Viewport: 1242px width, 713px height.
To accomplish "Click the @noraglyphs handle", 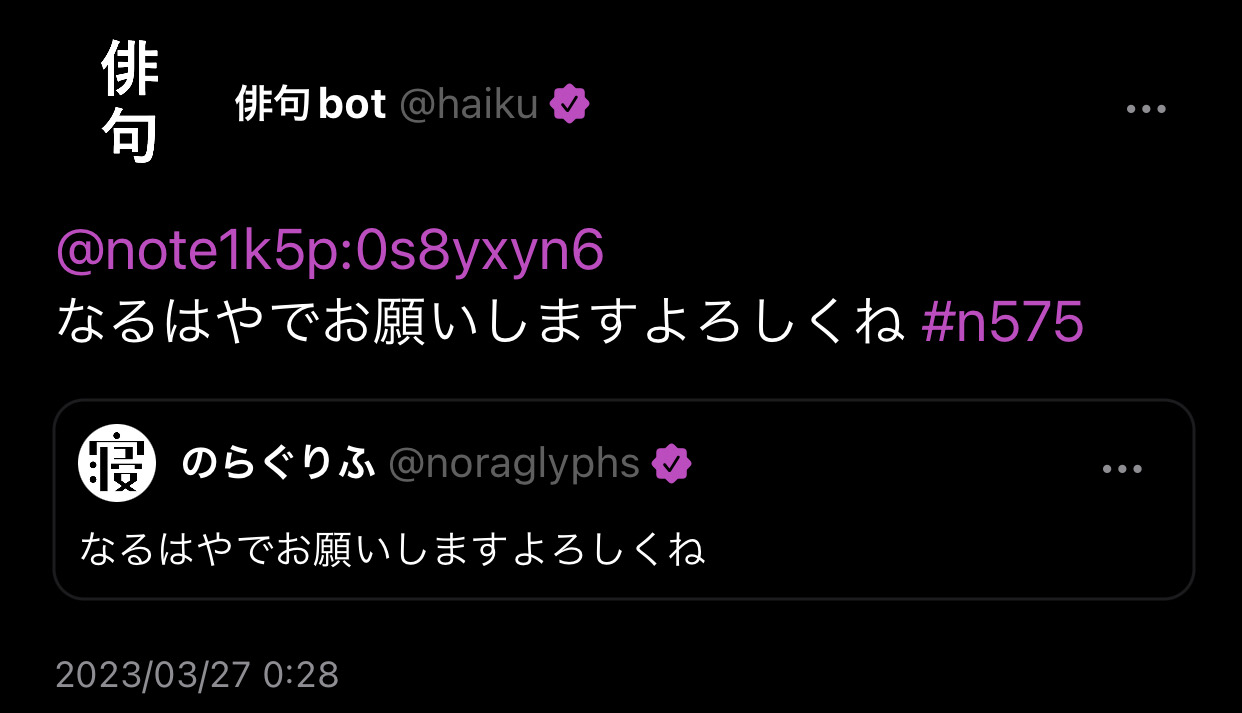I will click(514, 464).
